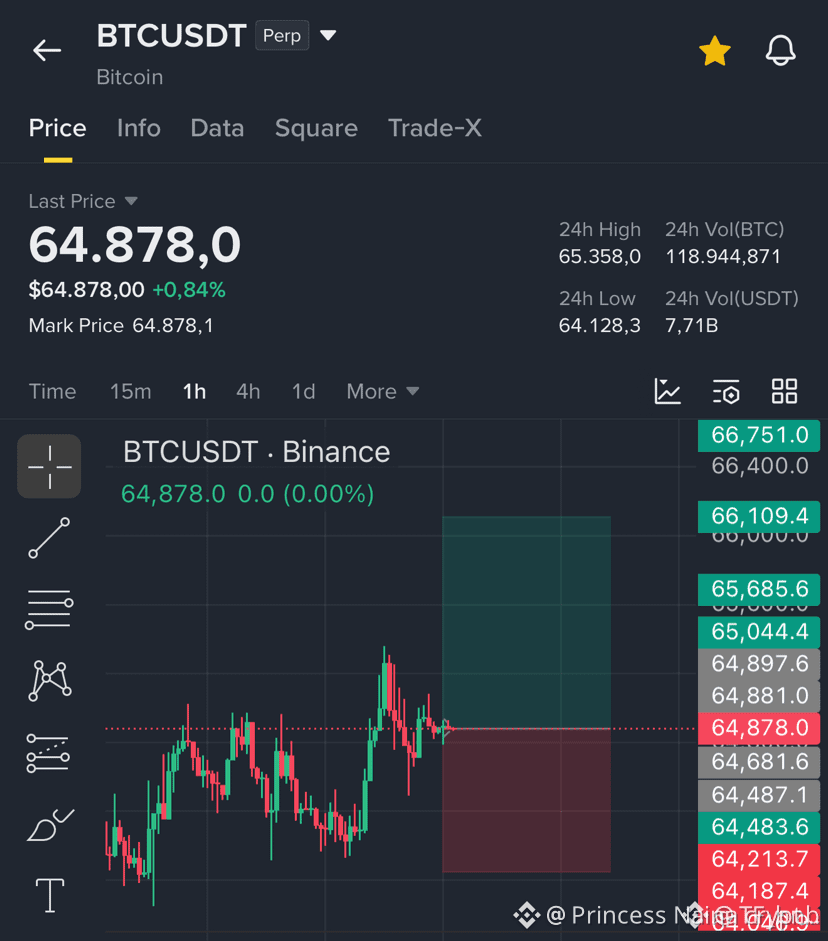This screenshot has width=828, height=941.
Task: Click the 64,483.6 green price label
Action: (759, 827)
